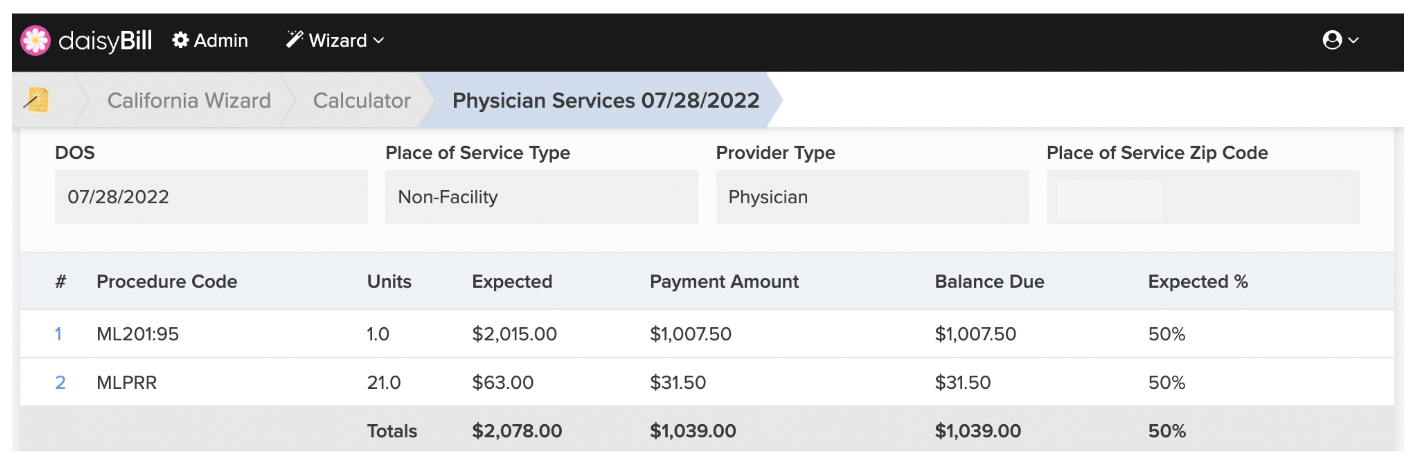This screenshot has width=1416, height=464.
Task: Click the Admin gear icon
Action: click(x=181, y=40)
